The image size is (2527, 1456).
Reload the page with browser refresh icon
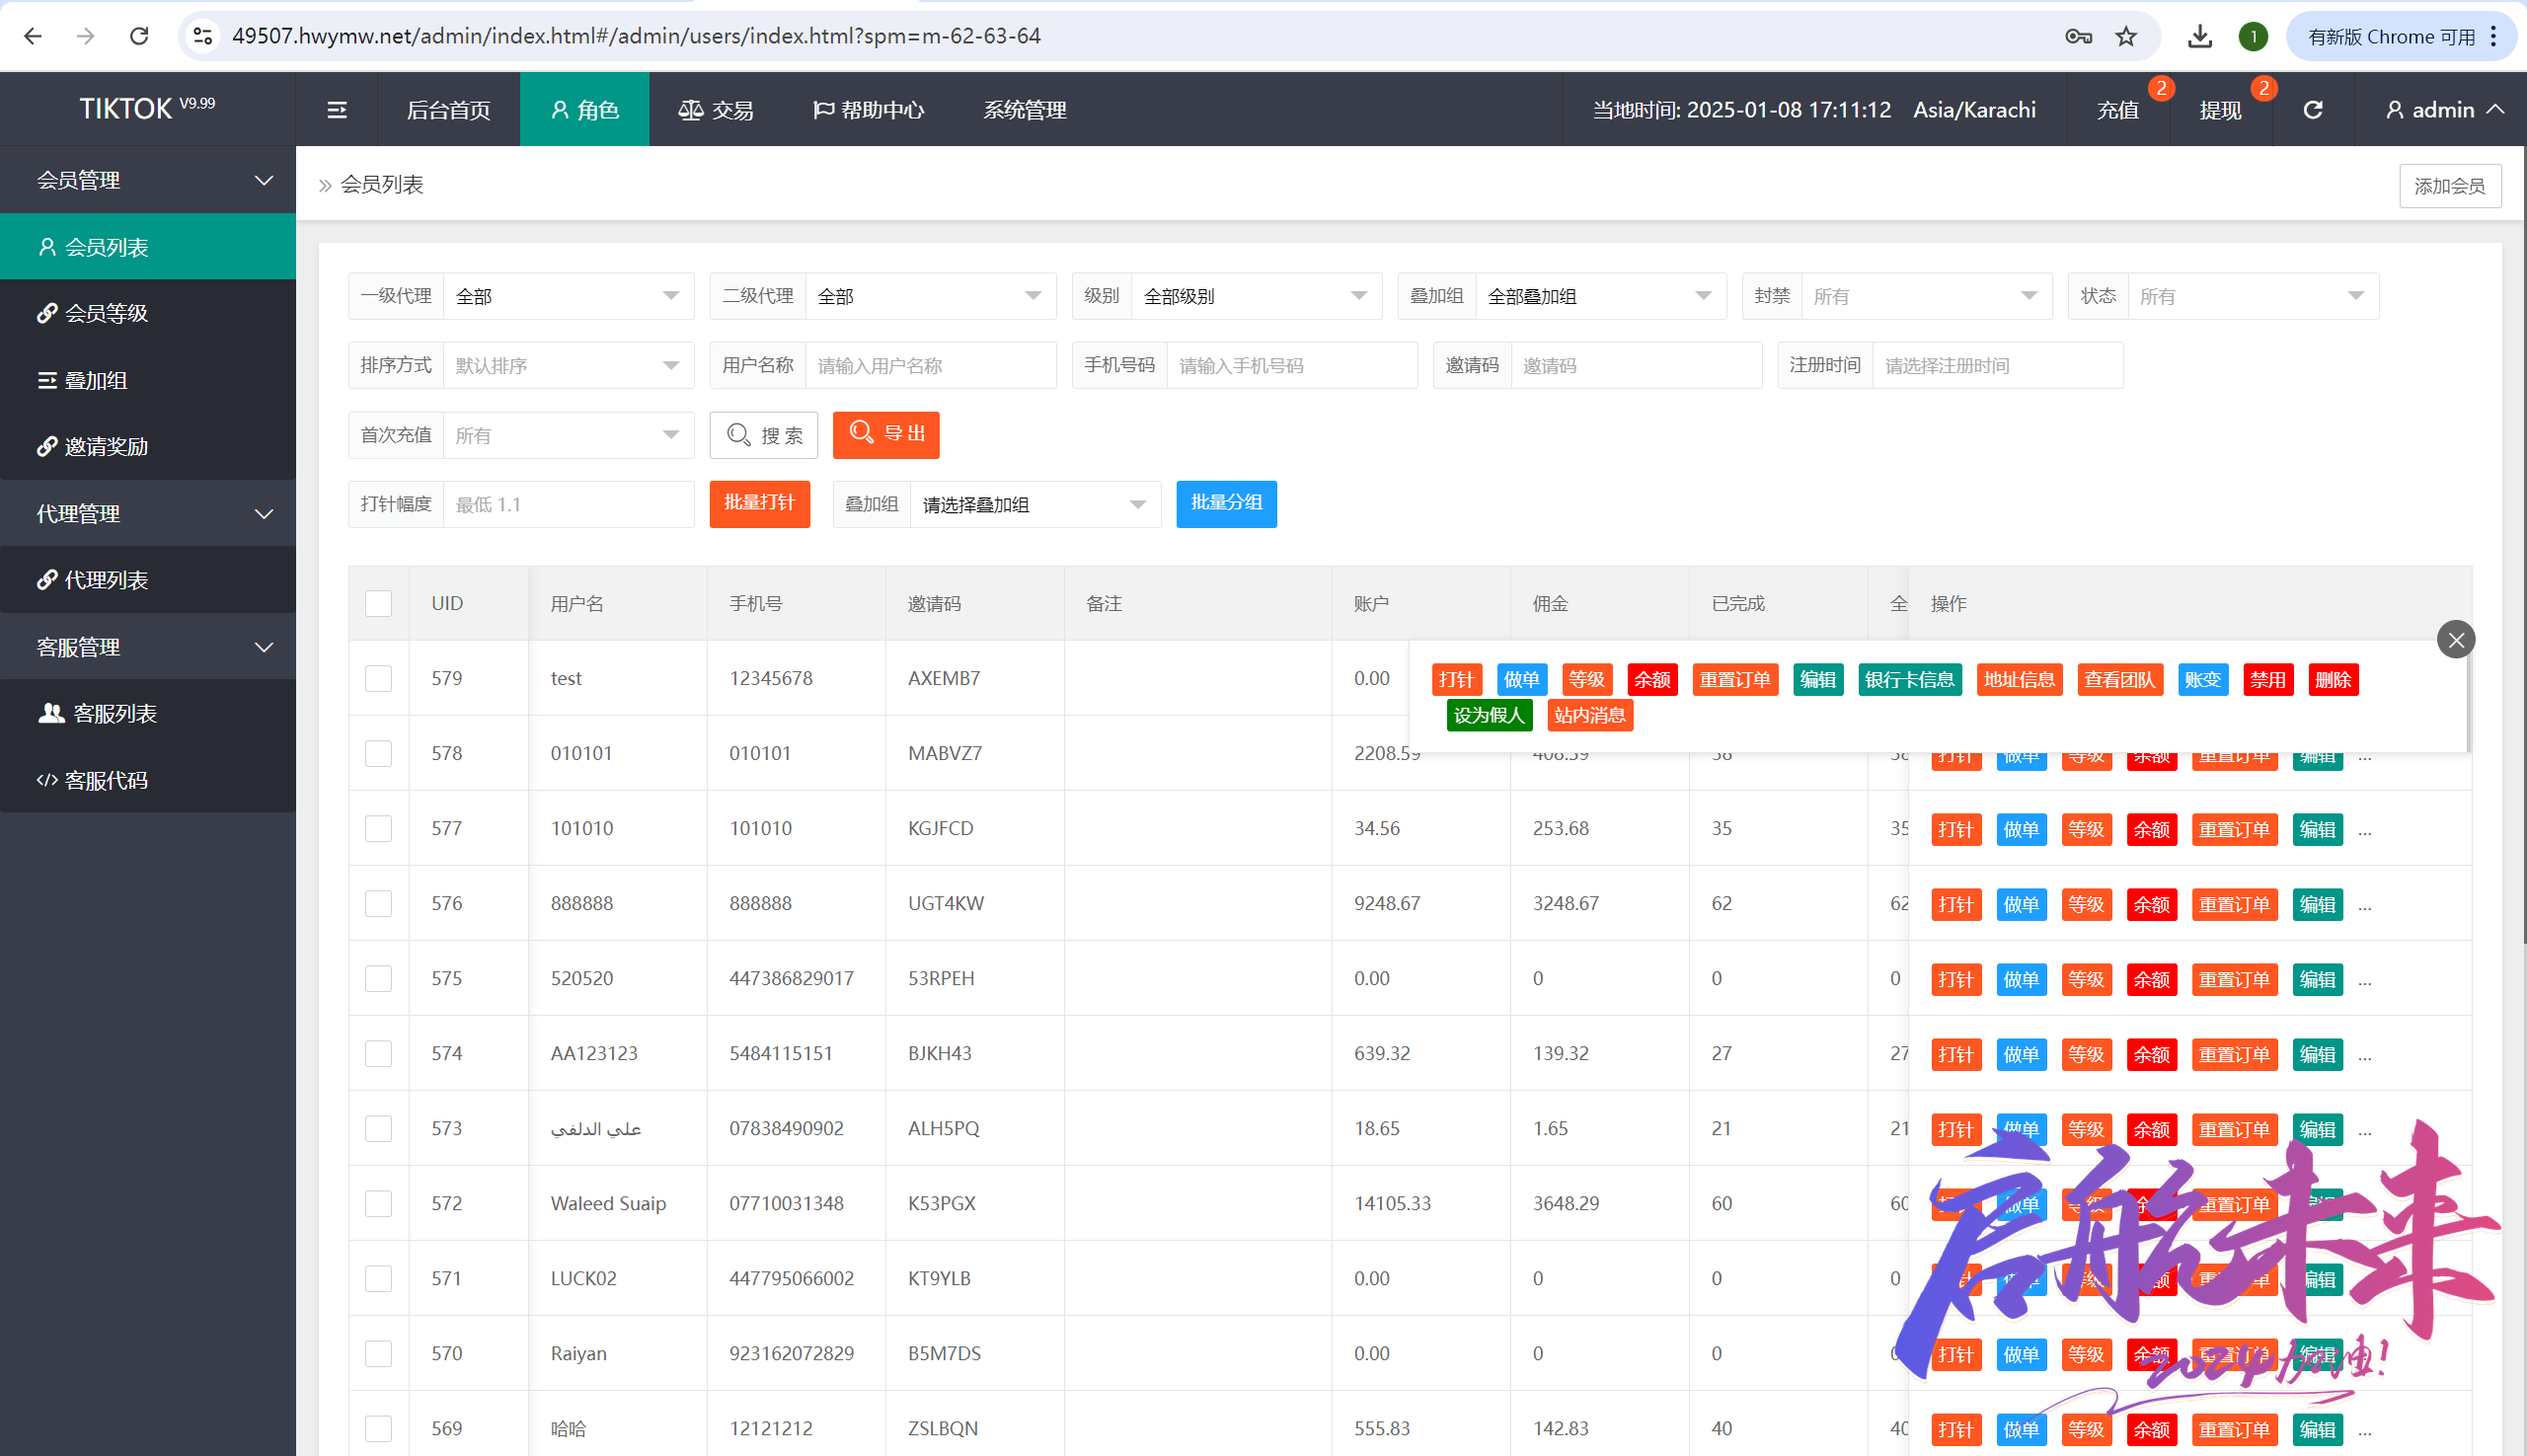coord(139,36)
